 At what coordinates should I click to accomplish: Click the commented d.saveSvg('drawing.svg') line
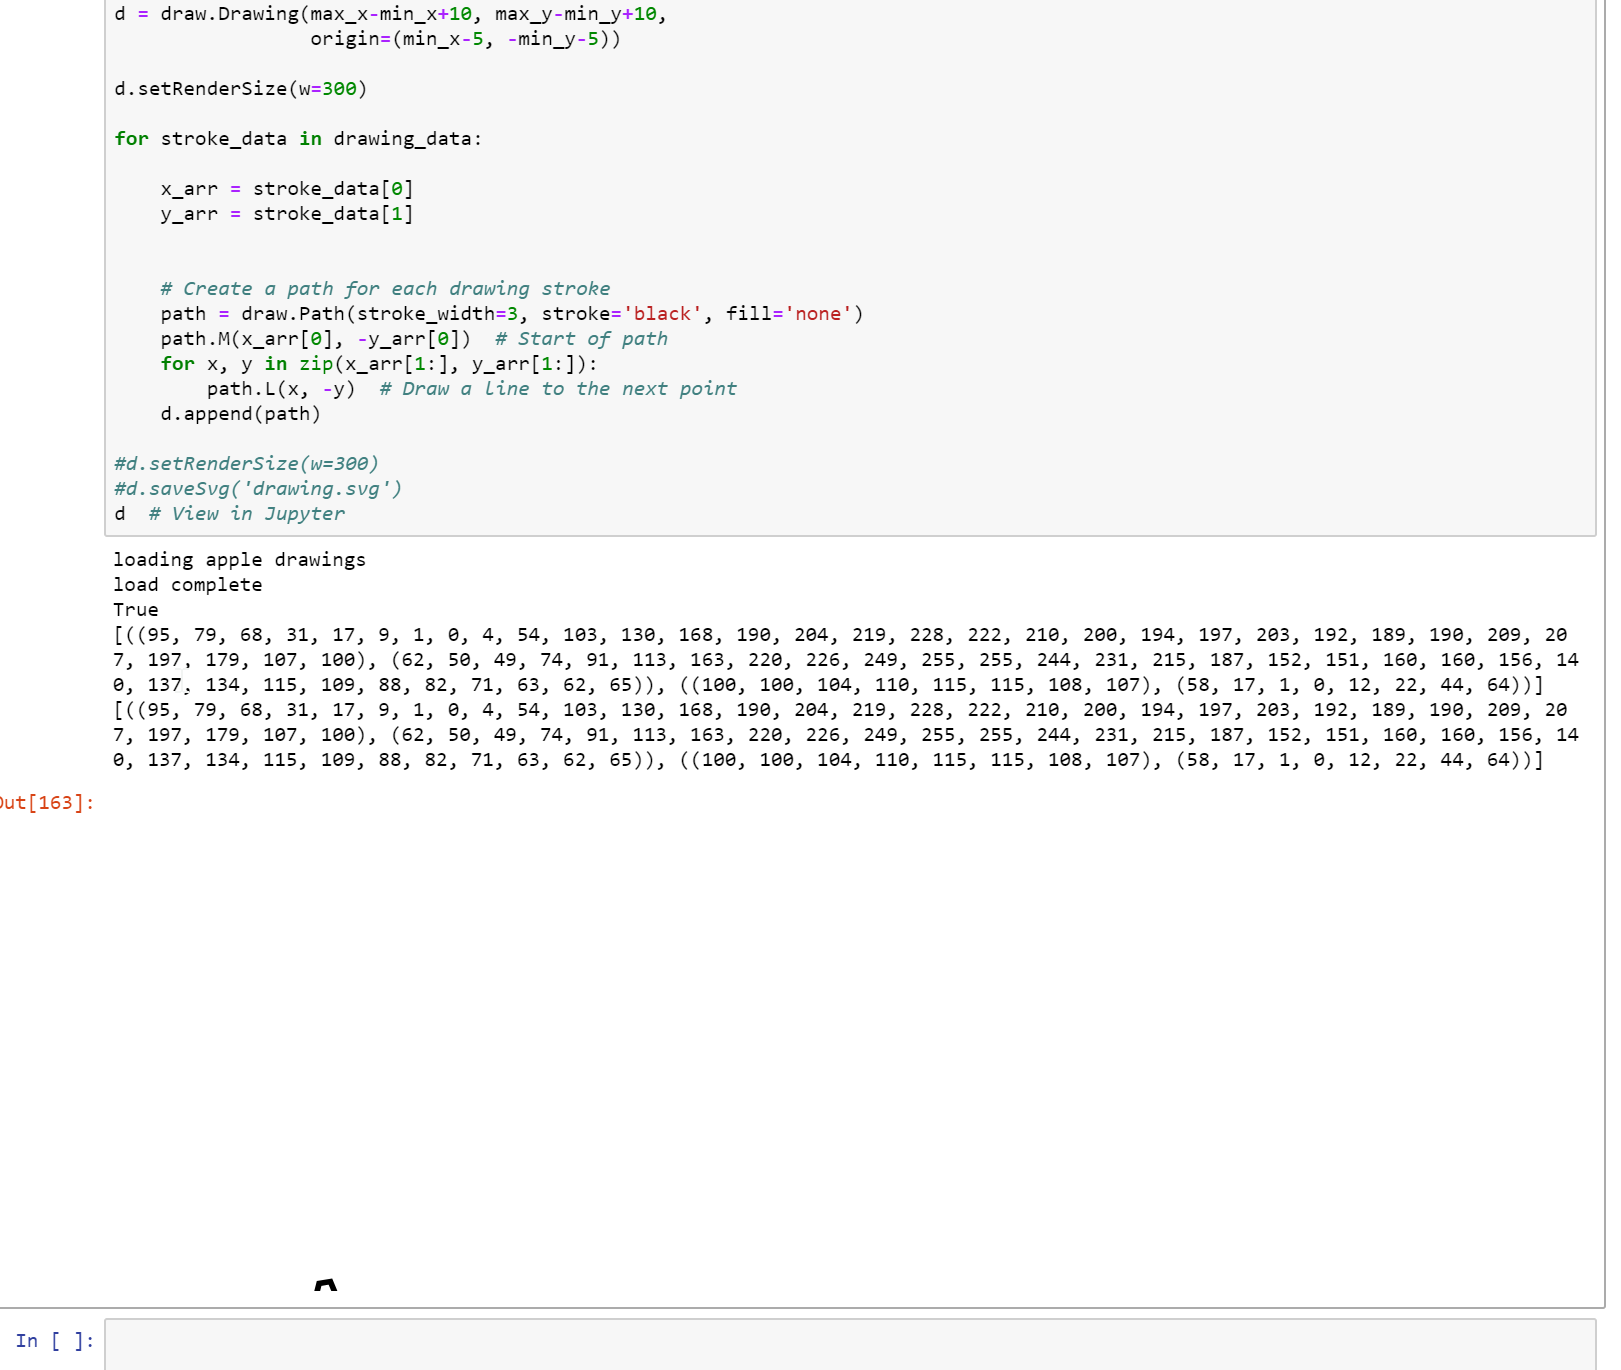point(257,488)
